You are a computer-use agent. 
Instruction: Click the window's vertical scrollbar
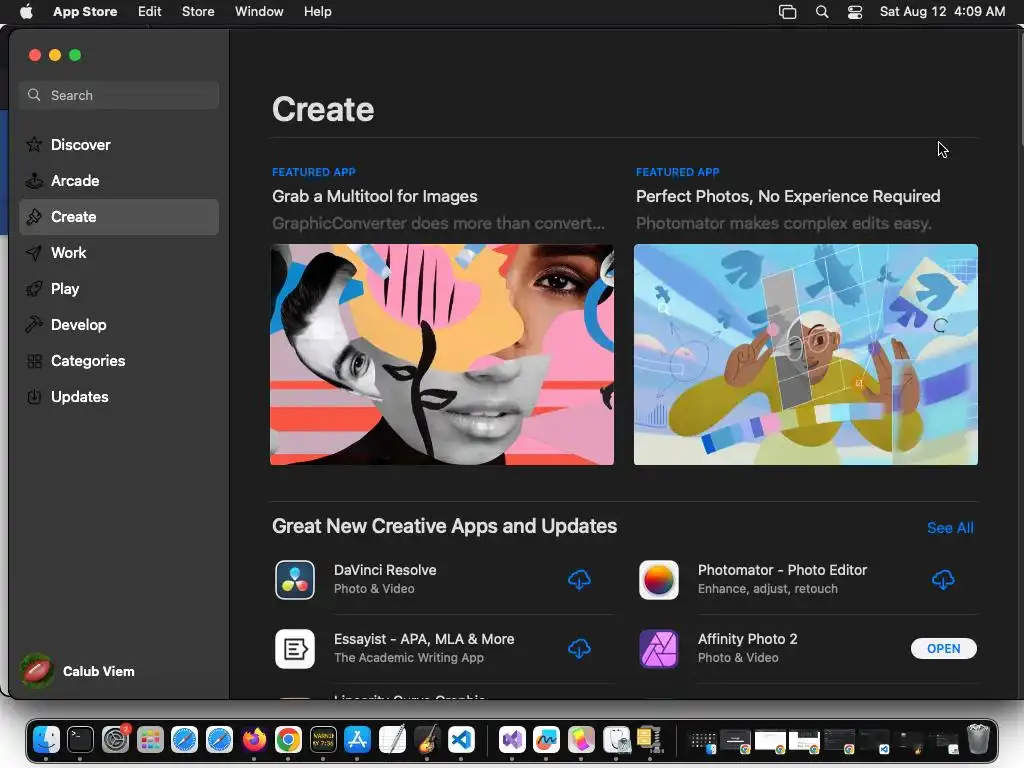click(x=1020, y=88)
